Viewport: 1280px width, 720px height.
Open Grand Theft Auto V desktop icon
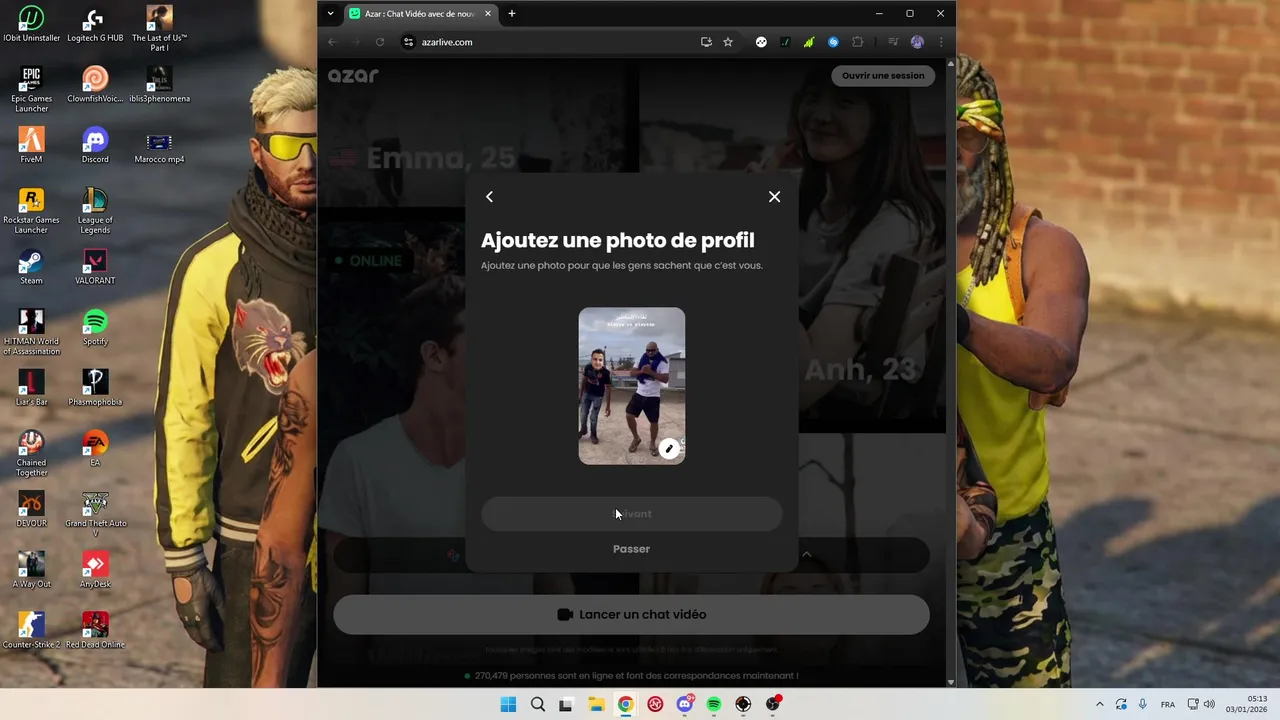[95, 514]
